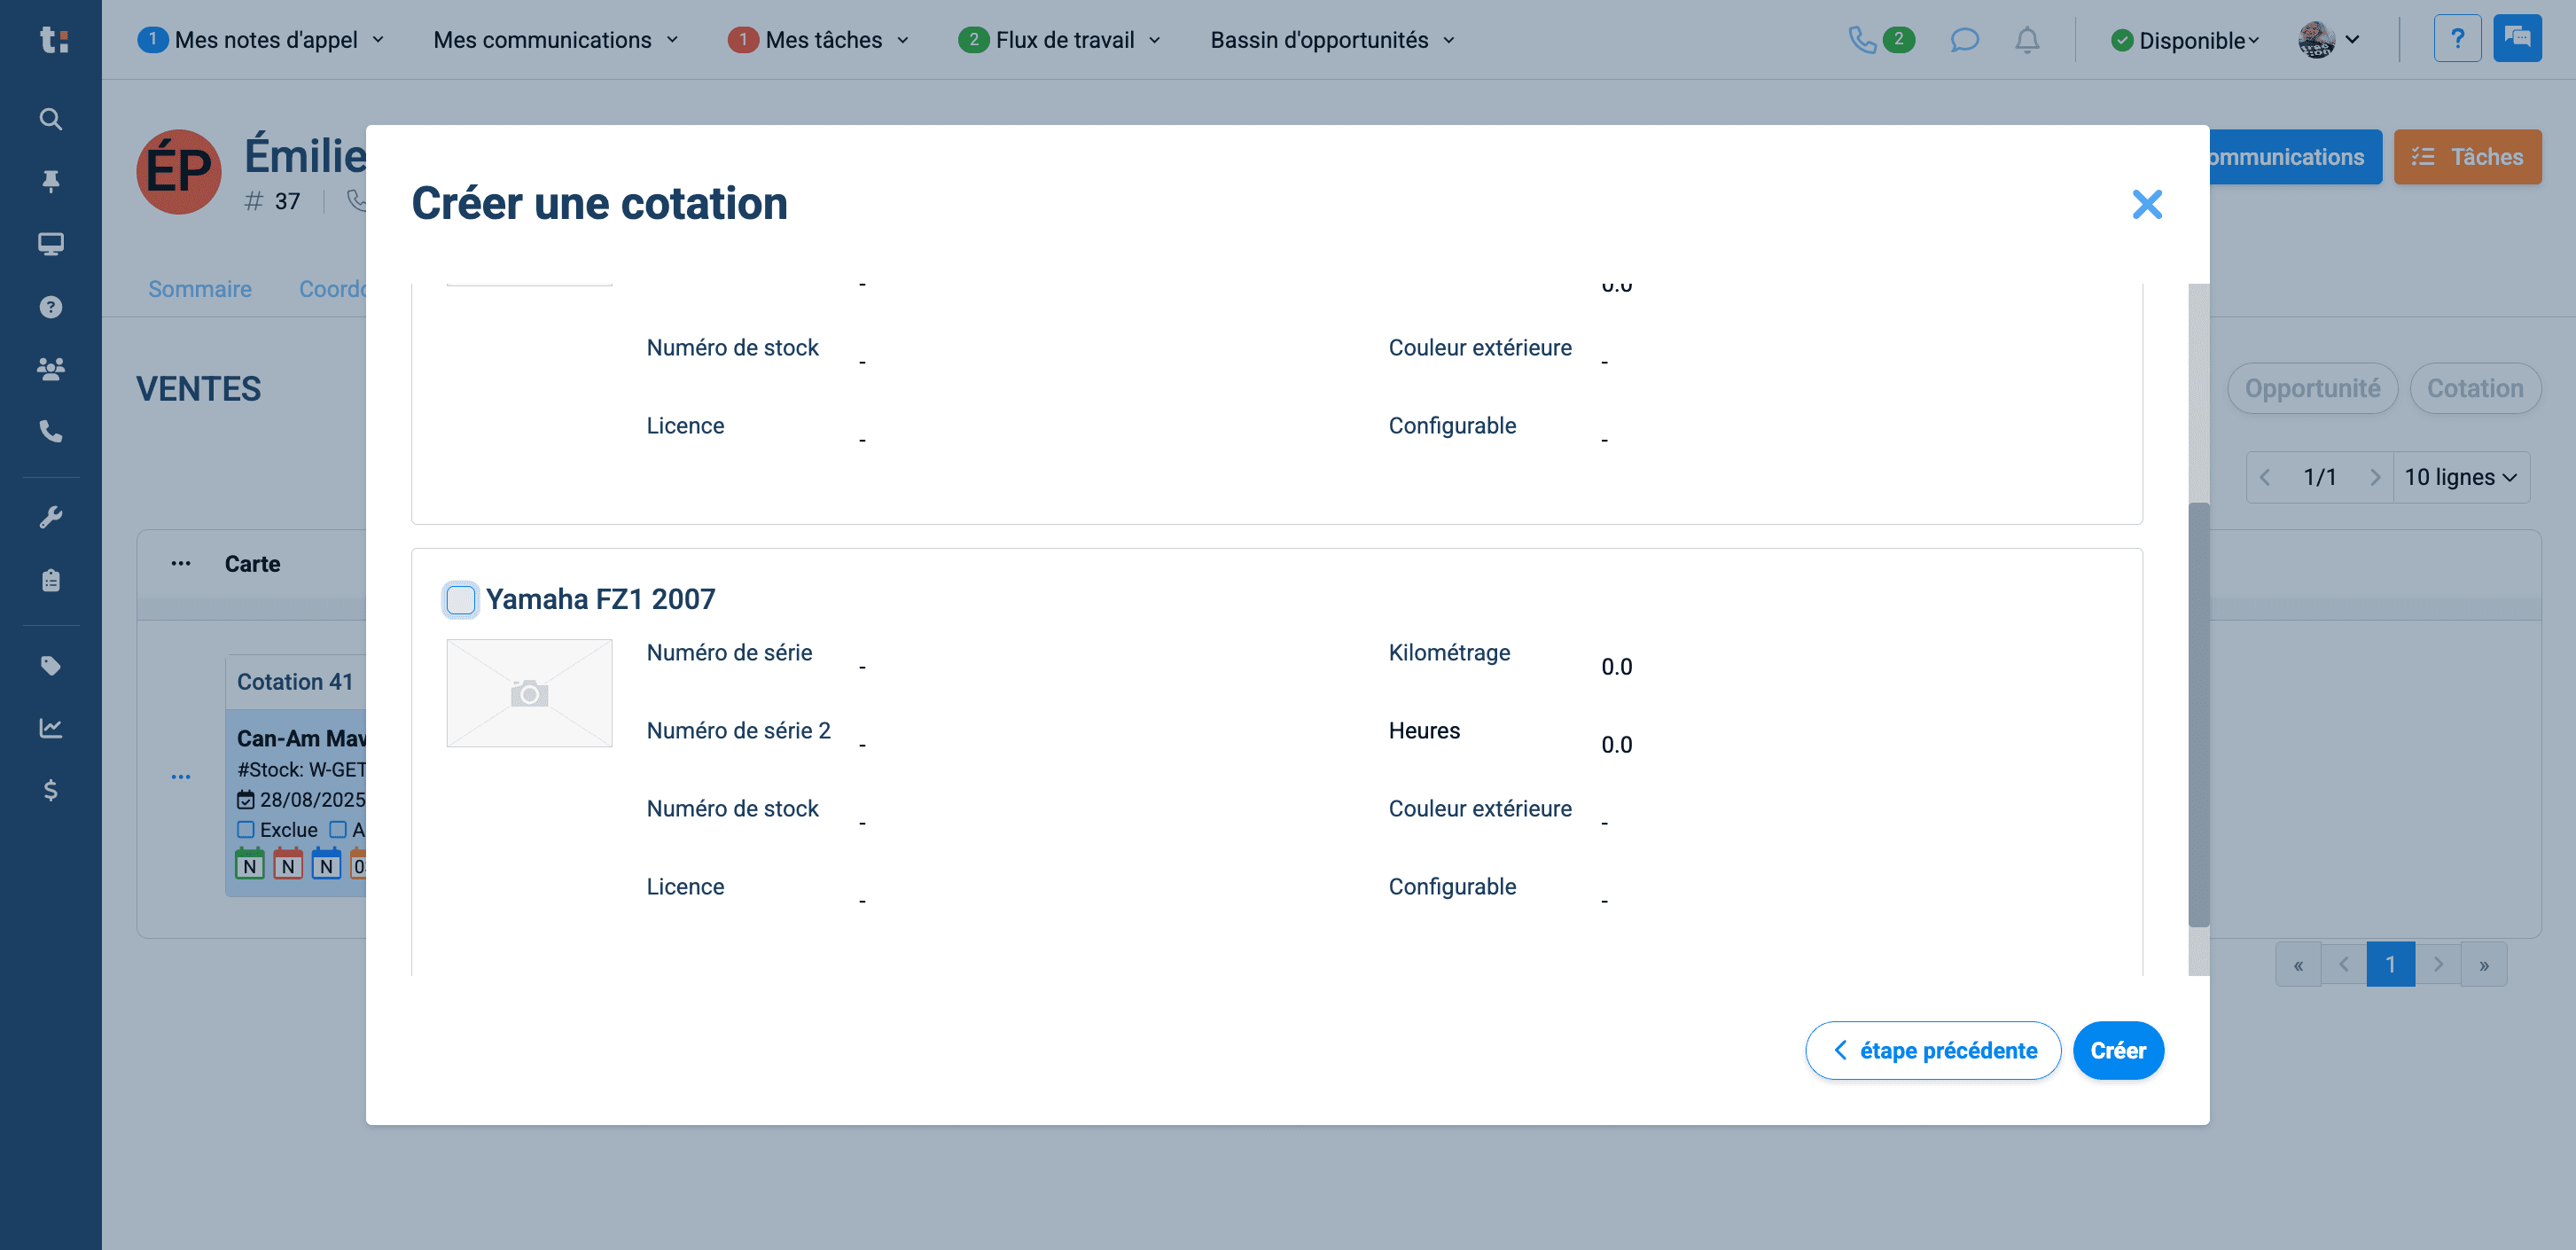The width and height of the screenshot is (2576, 1250).
Task: Open the chat bubble messages icon
Action: (x=1964, y=40)
